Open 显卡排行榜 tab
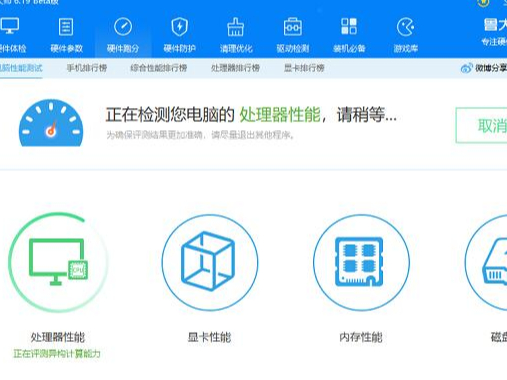507x380 pixels. (x=304, y=68)
